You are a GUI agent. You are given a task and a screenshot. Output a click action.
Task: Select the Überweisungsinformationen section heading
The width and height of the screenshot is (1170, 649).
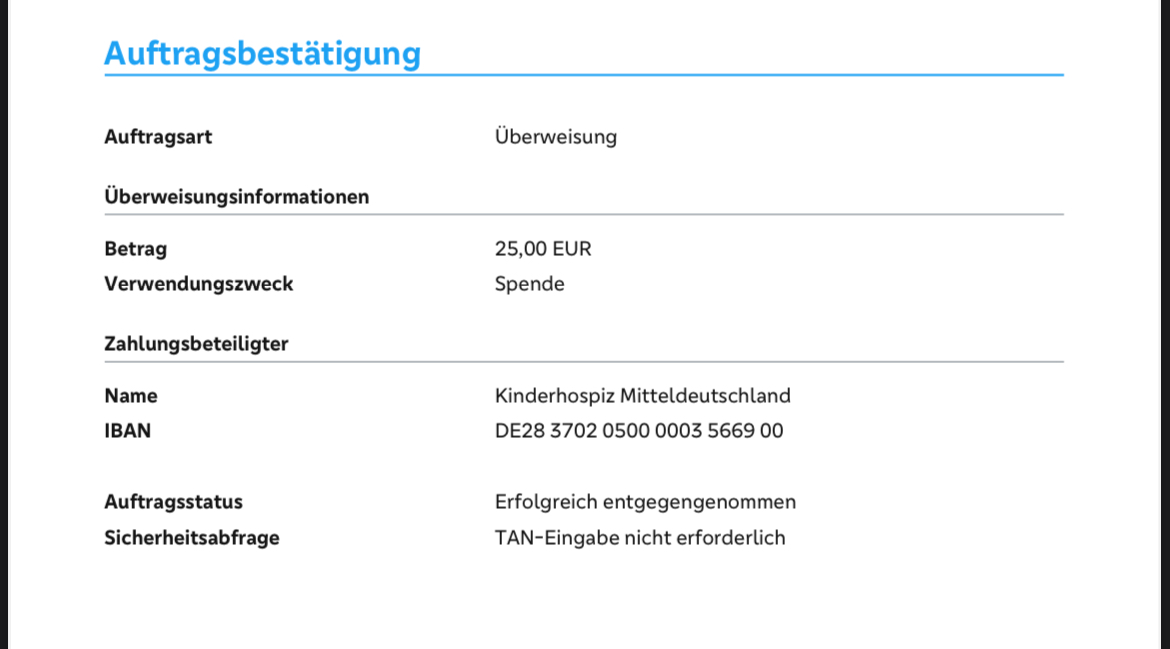236,197
